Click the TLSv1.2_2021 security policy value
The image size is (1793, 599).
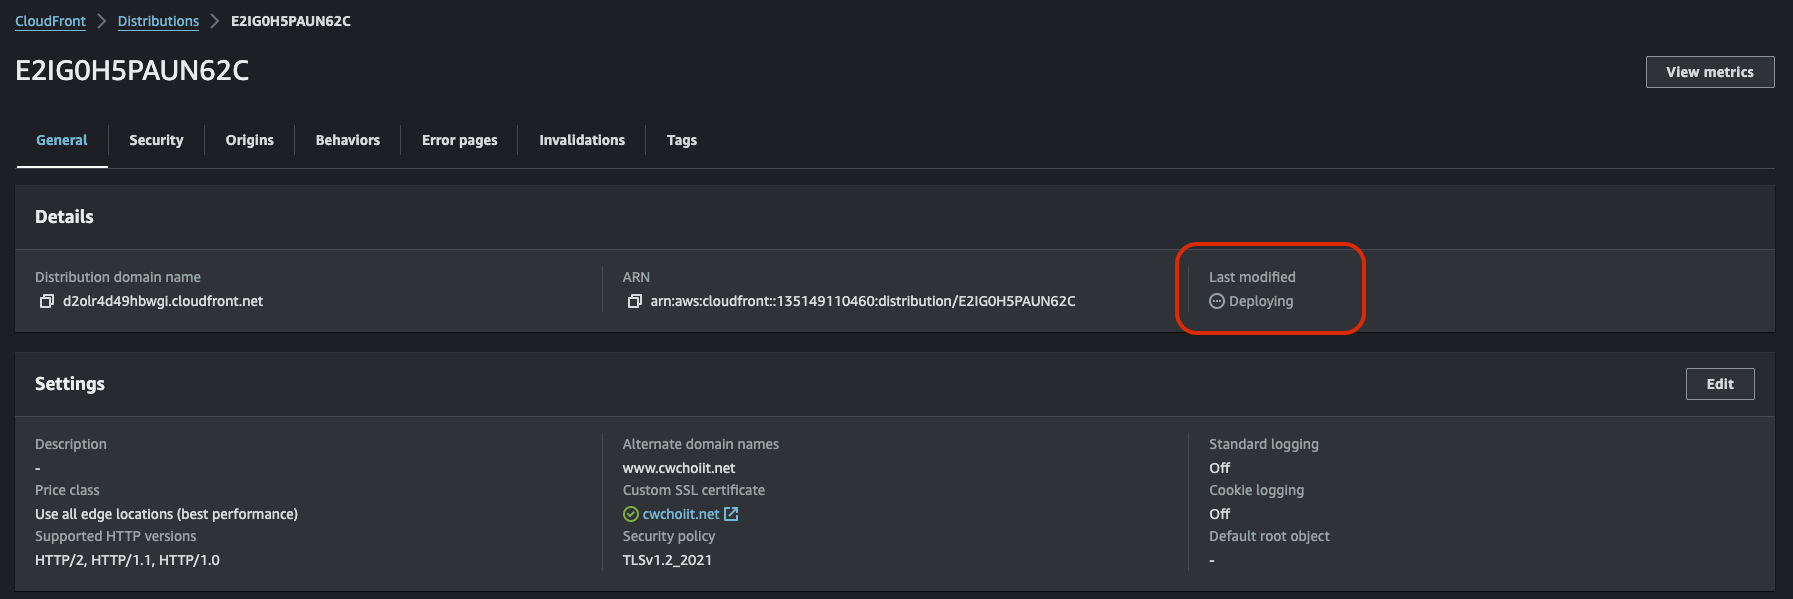[667, 560]
